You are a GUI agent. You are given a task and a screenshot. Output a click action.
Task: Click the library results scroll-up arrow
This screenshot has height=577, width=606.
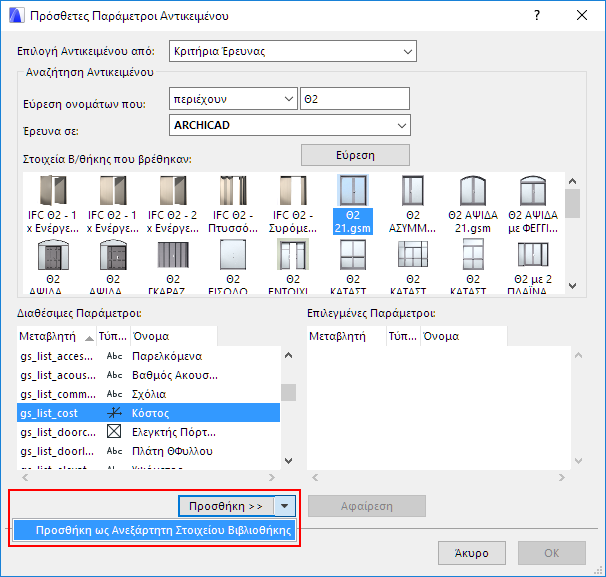(x=573, y=181)
